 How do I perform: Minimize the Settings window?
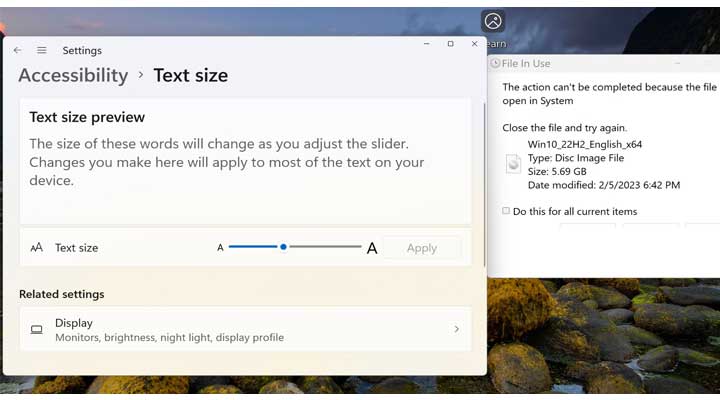[x=427, y=44]
